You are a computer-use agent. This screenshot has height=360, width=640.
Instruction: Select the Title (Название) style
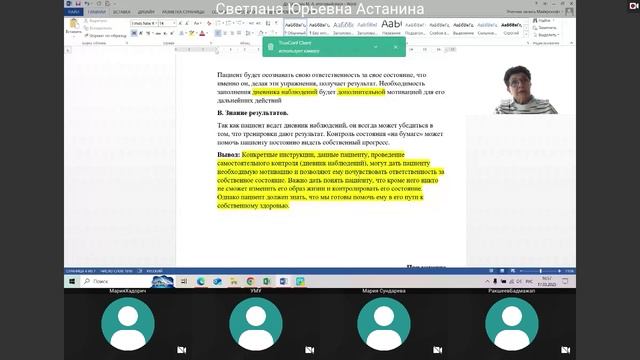(x=391, y=27)
